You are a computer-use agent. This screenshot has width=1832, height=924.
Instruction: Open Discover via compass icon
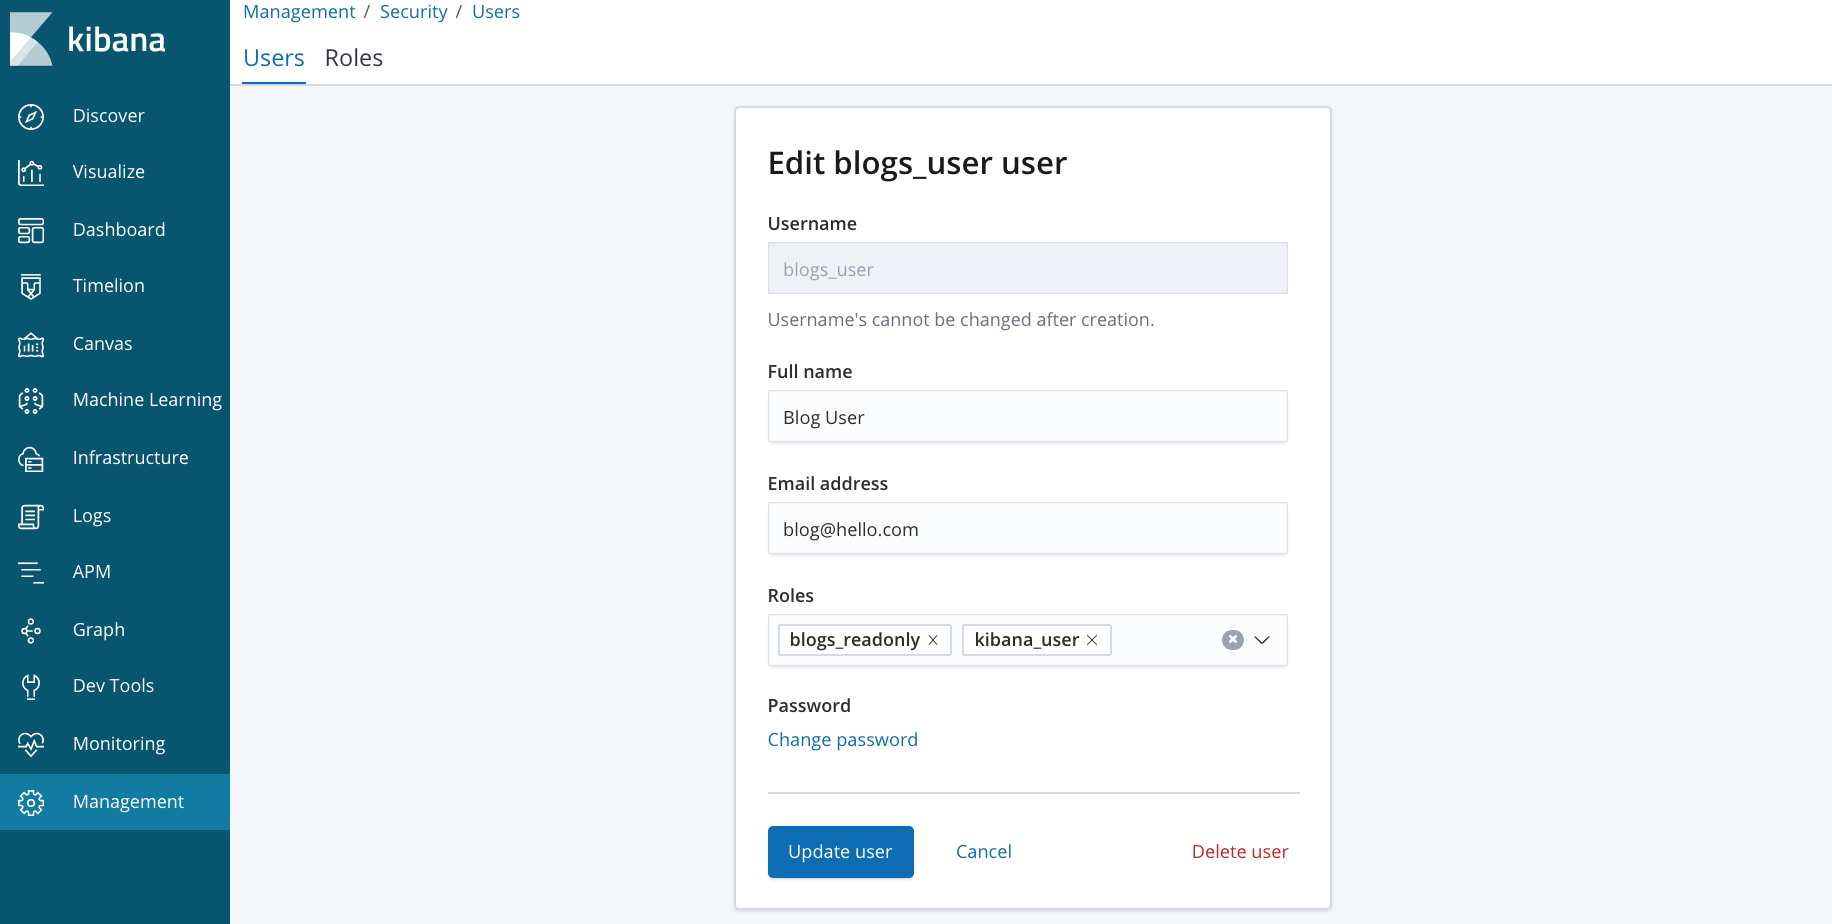[x=31, y=117]
